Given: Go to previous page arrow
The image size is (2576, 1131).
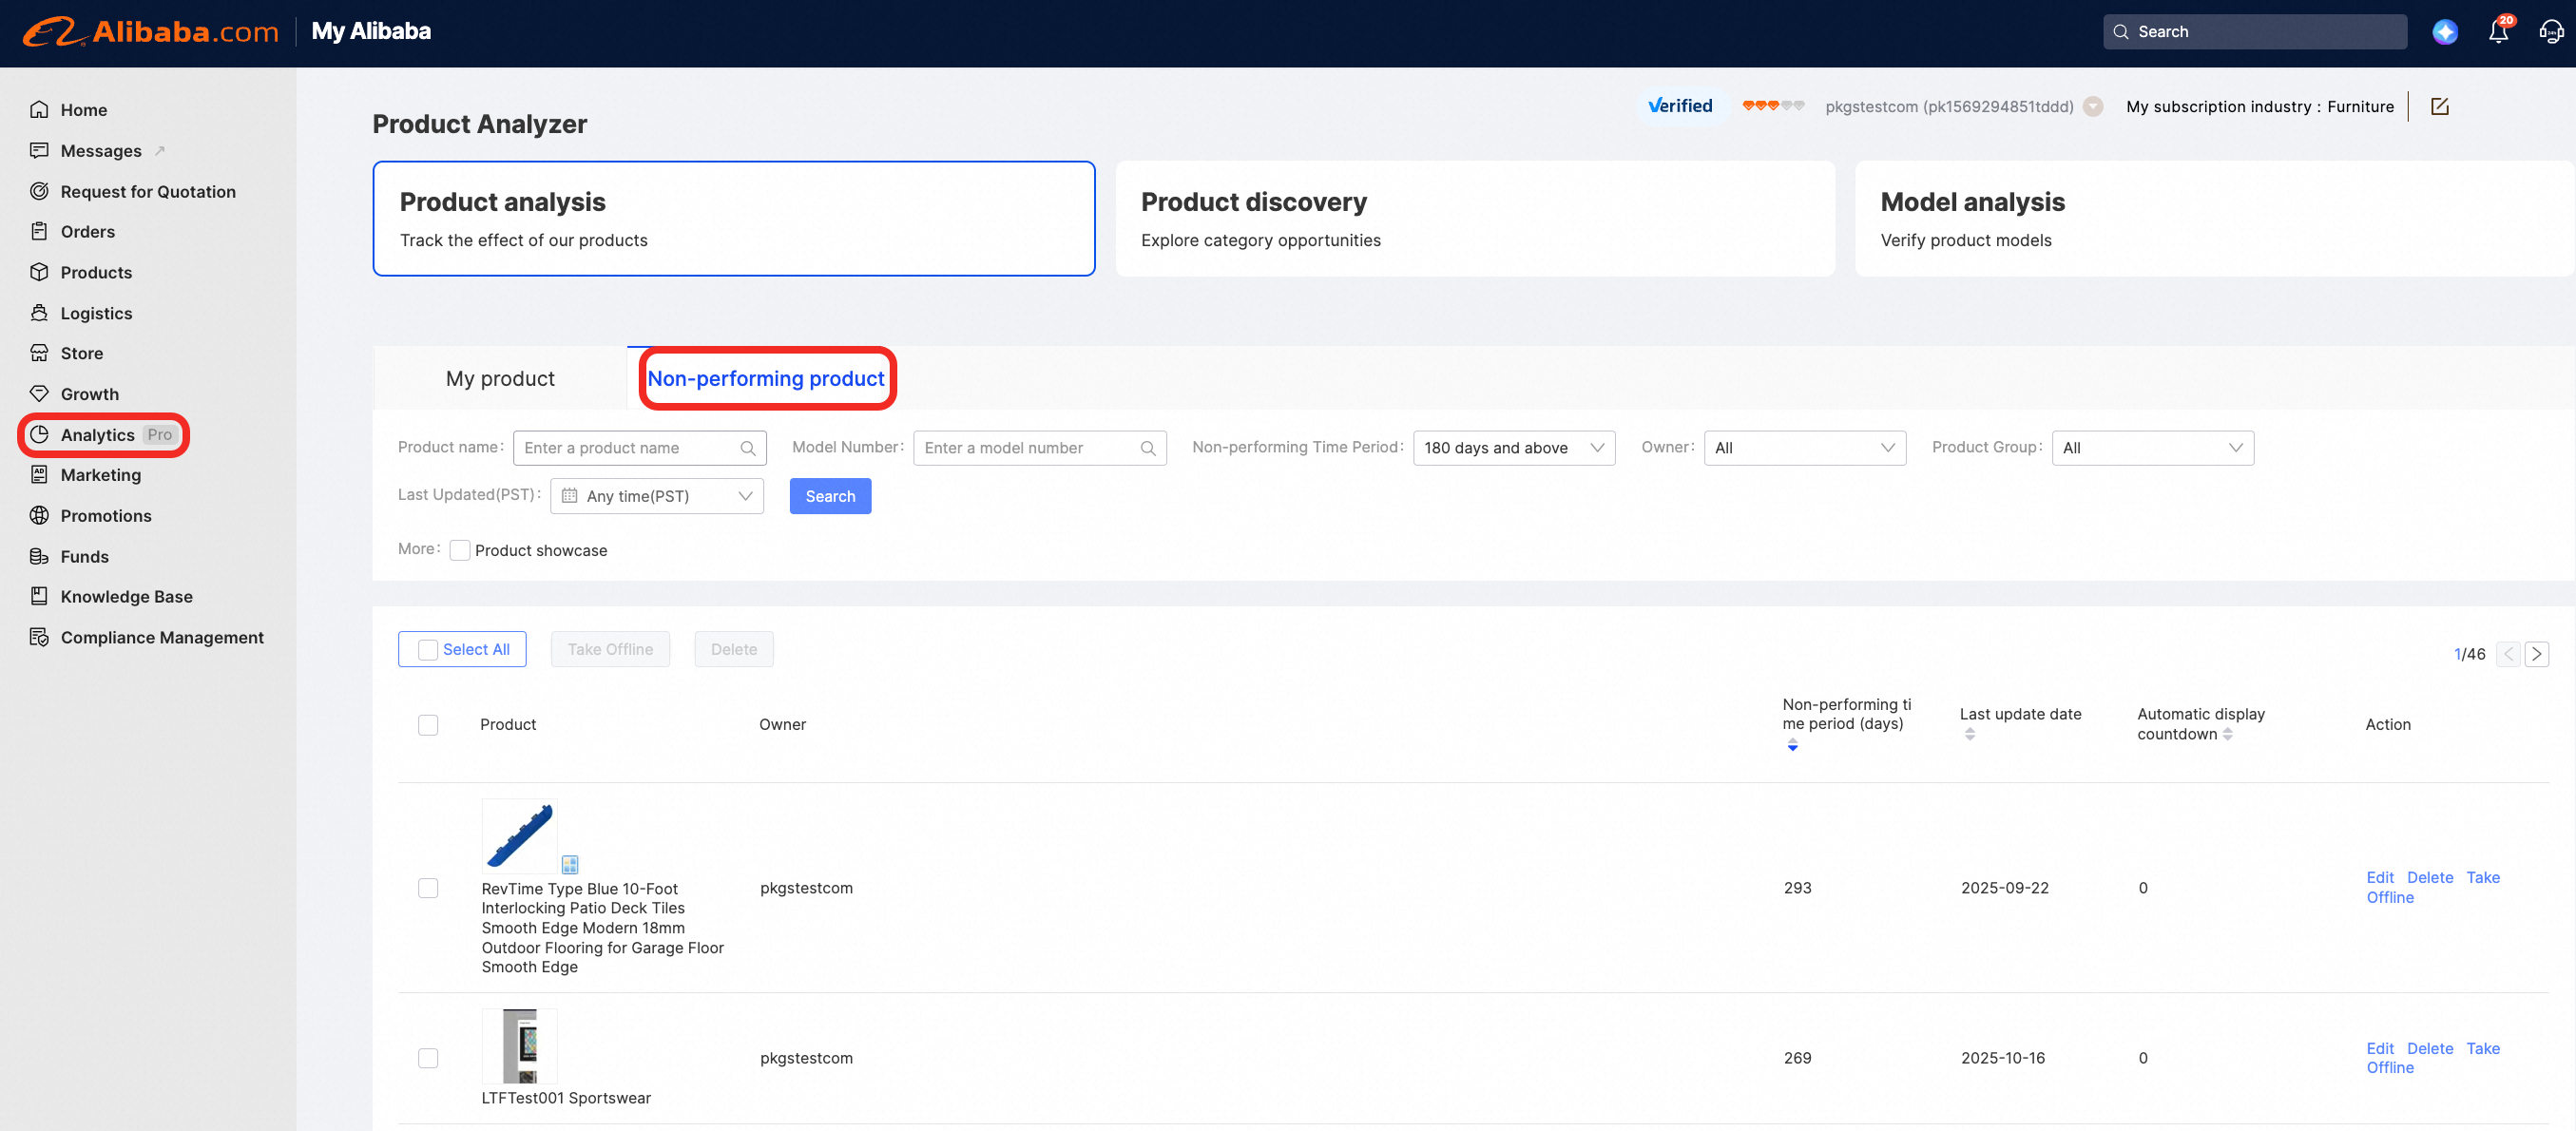Looking at the screenshot, I should [x=2507, y=654].
